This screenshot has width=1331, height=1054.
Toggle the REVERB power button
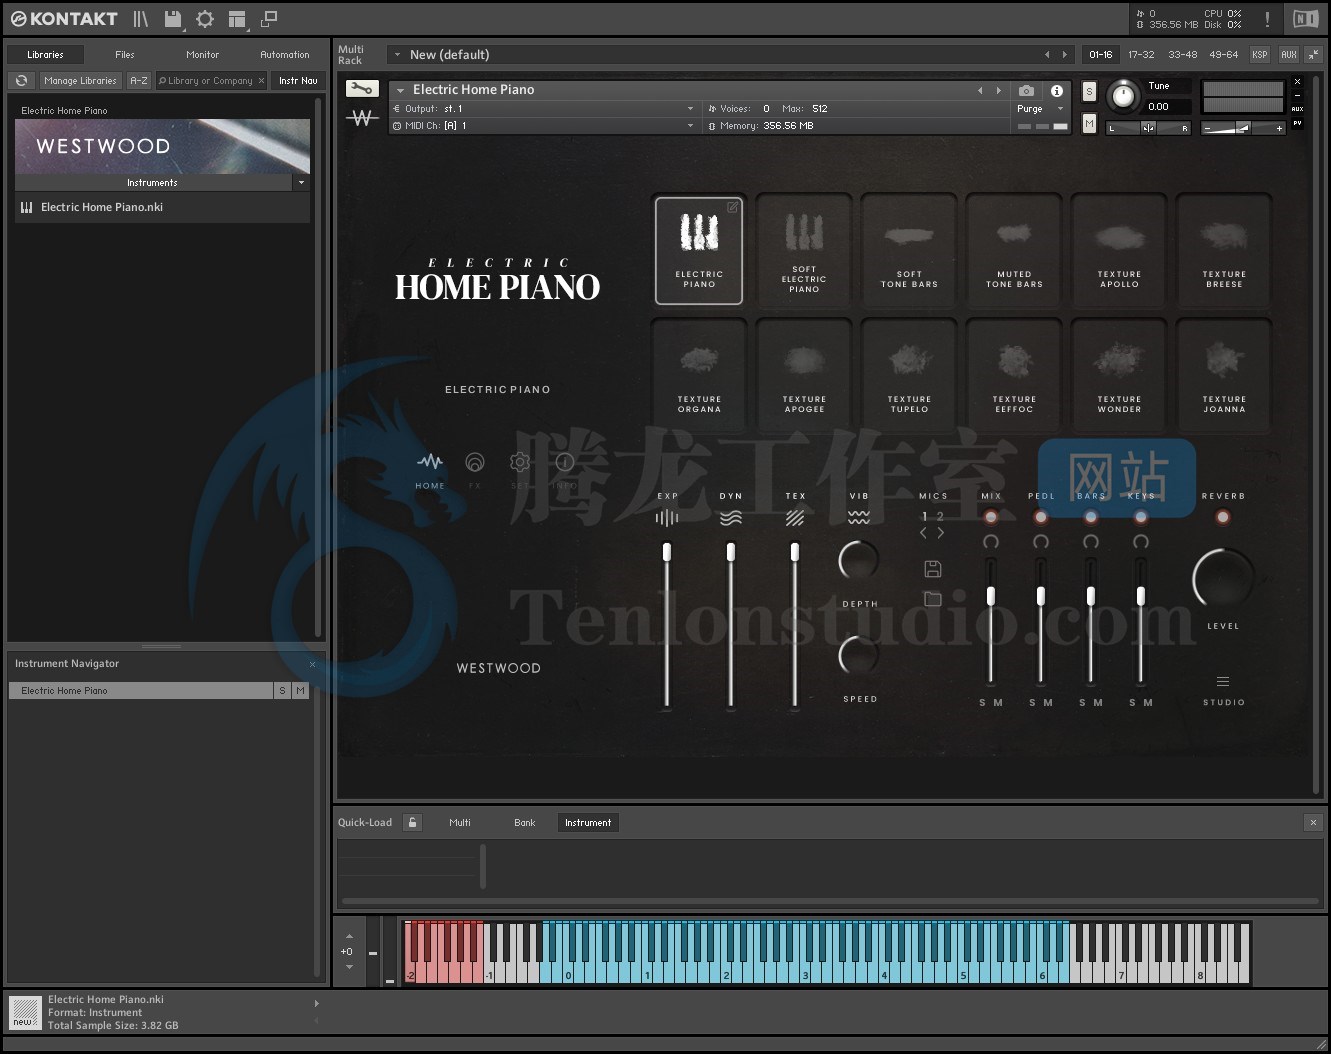tap(1223, 517)
